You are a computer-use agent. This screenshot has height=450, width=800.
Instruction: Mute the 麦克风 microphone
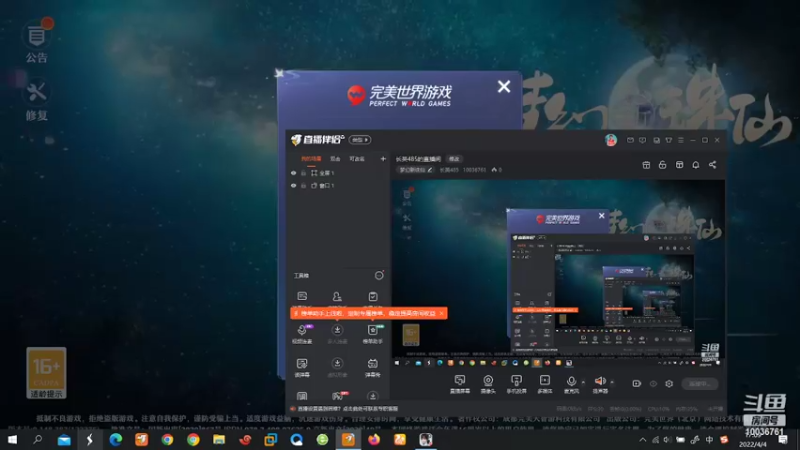pos(571,384)
